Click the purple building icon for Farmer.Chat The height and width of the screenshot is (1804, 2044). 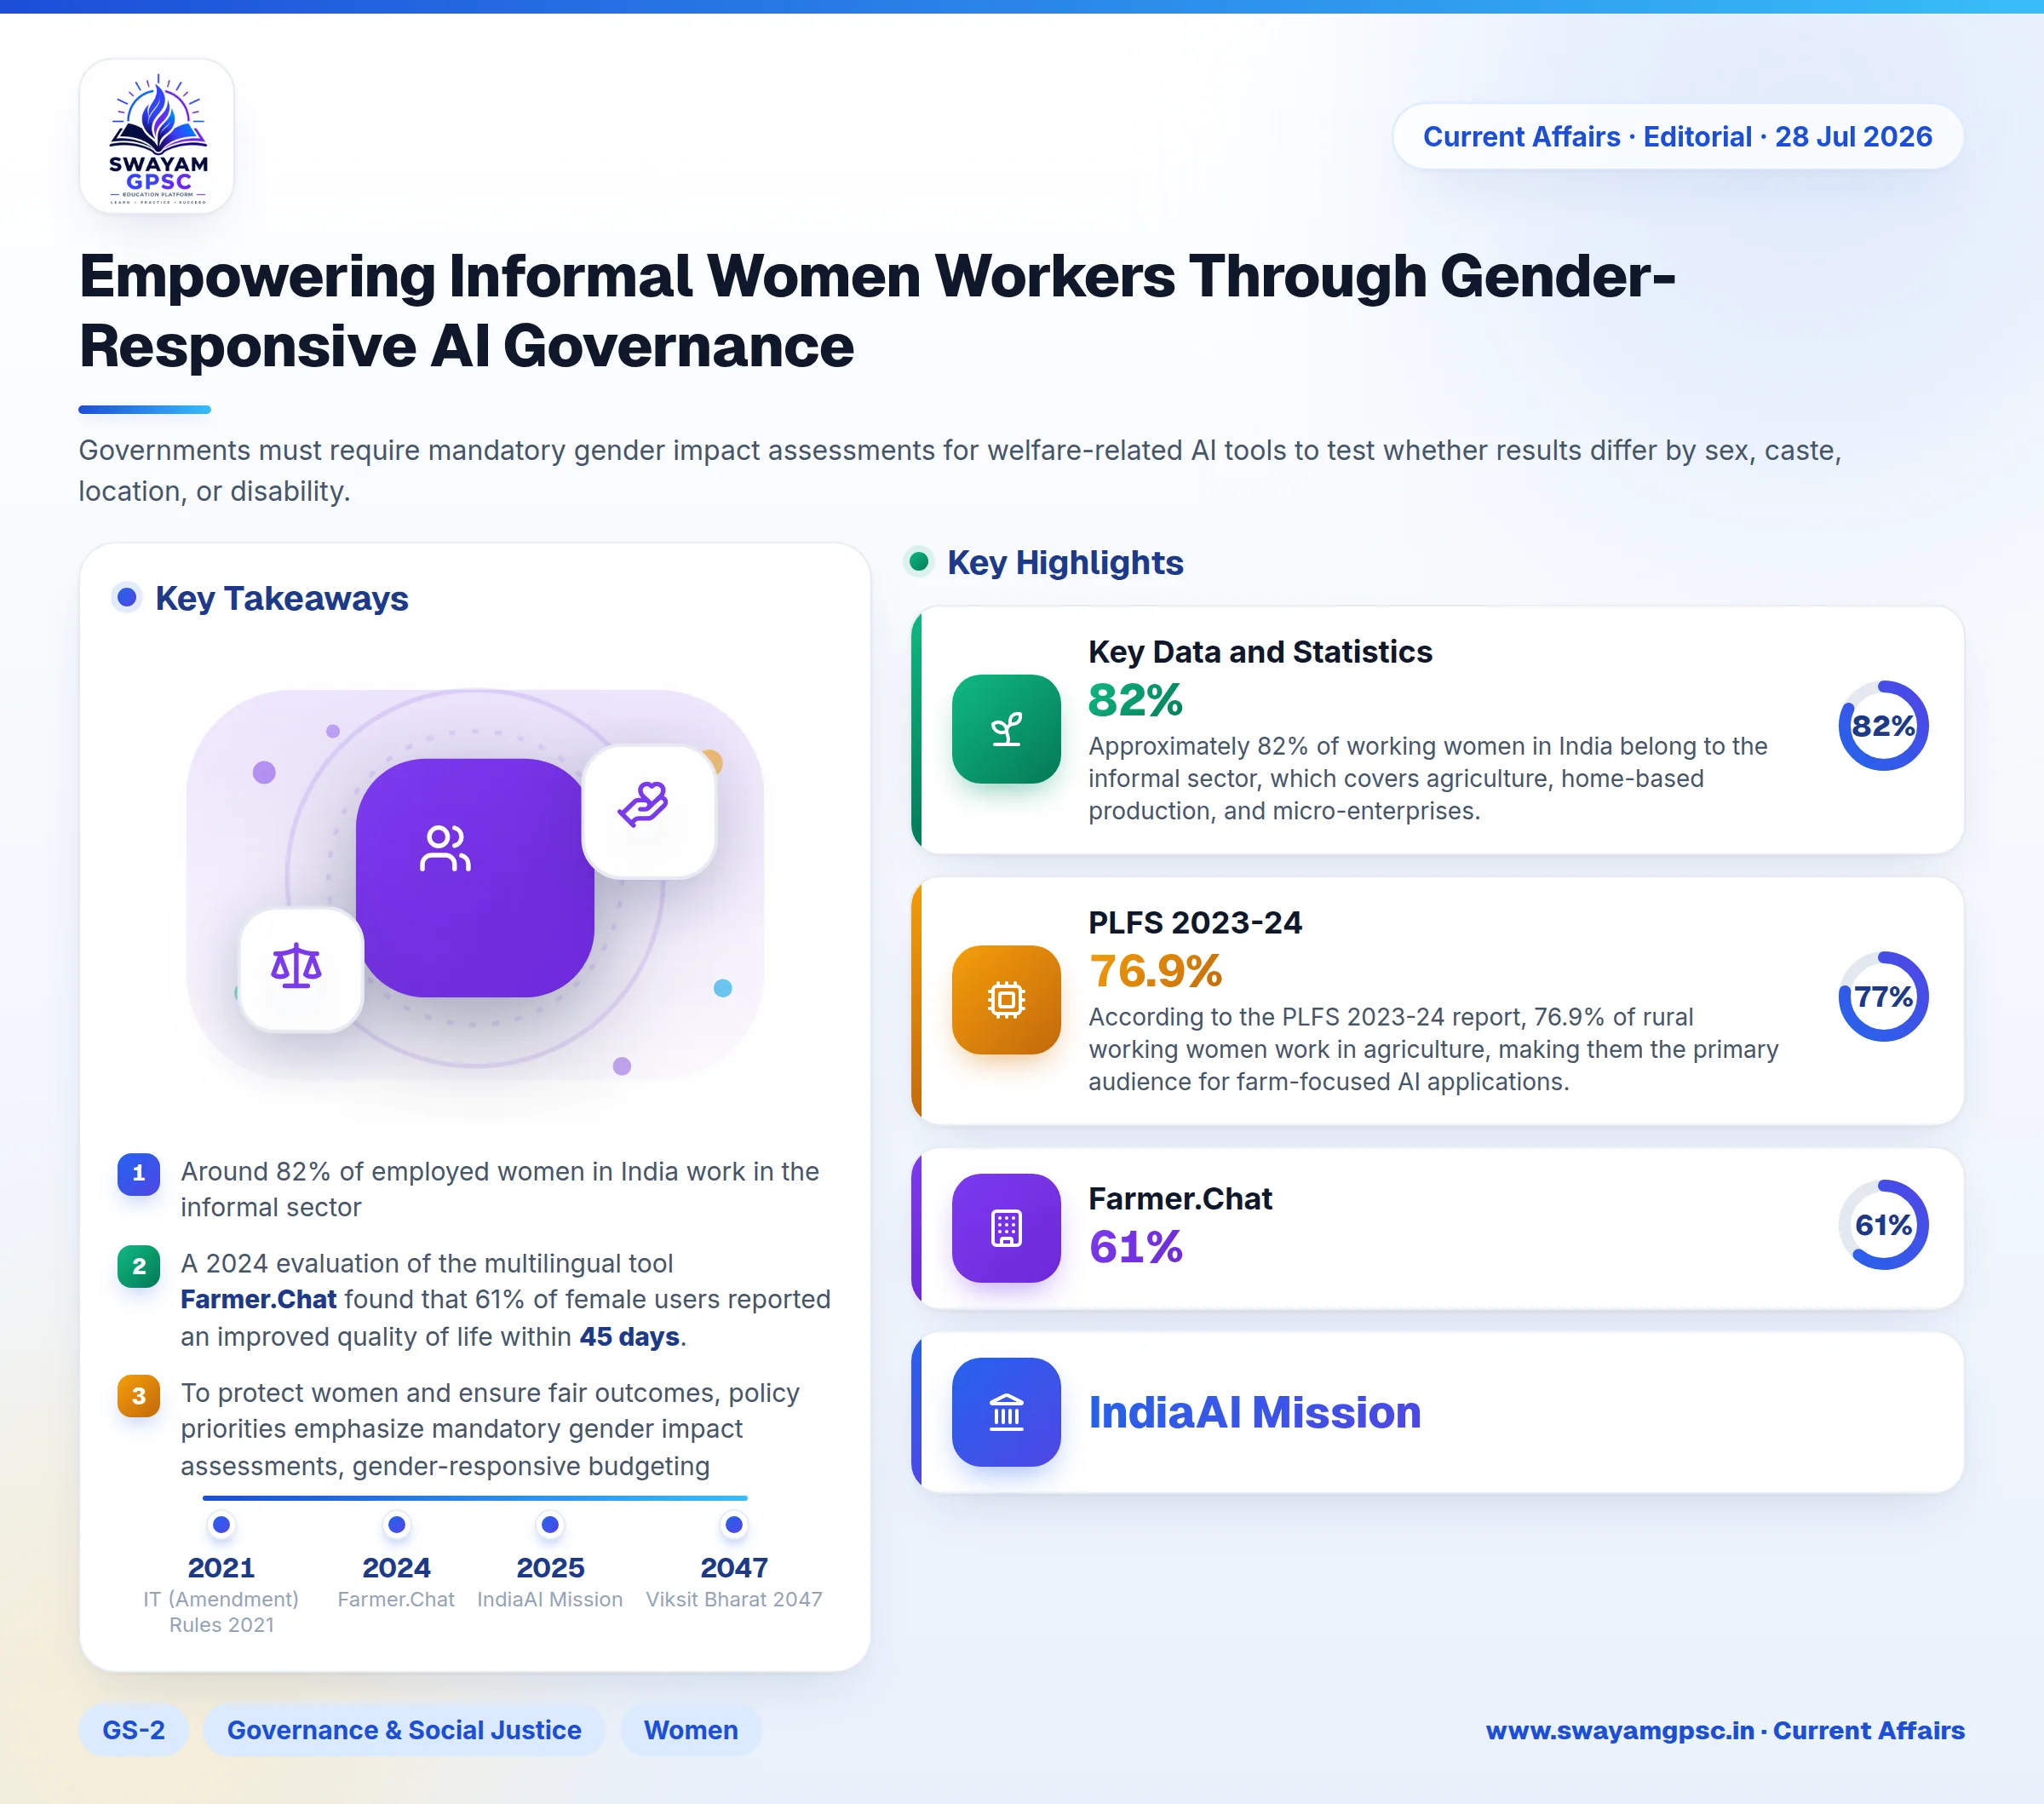(x=1006, y=1227)
